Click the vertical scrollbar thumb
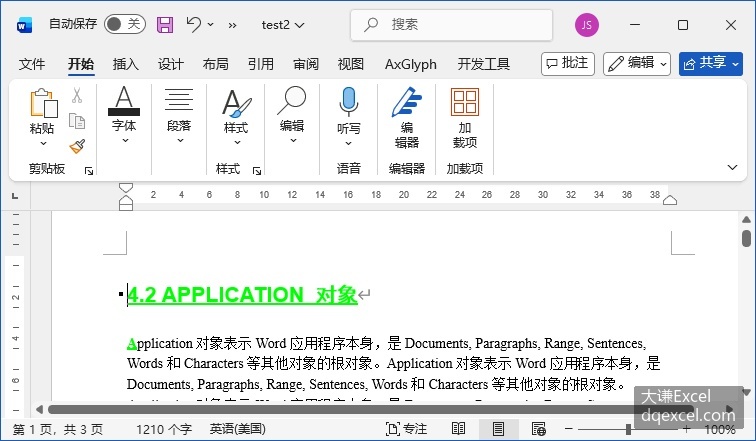The width and height of the screenshot is (756, 441). pos(746,238)
